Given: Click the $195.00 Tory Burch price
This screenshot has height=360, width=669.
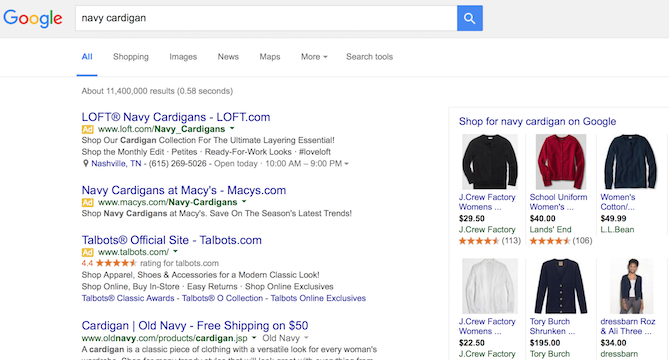Looking at the screenshot, I should pyautogui.click(x=545, y=343).
